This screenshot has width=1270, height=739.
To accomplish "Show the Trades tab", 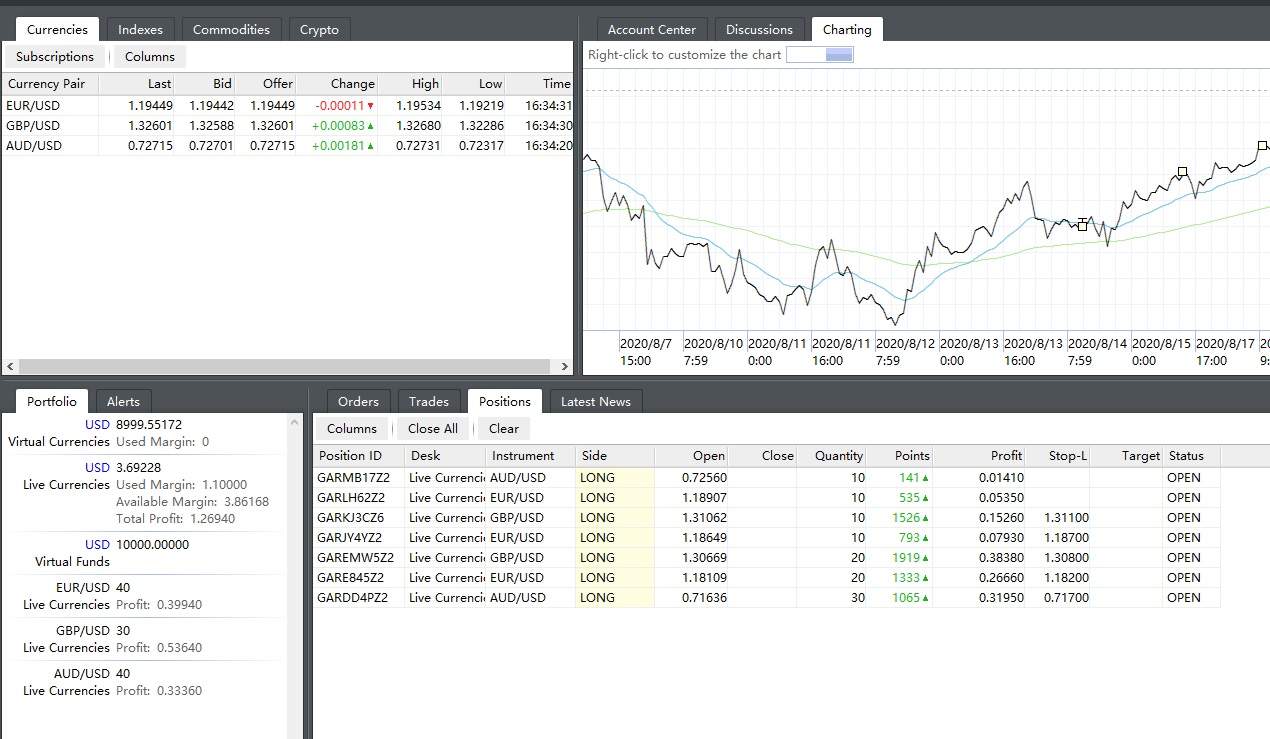I will [x=428, y=402].
